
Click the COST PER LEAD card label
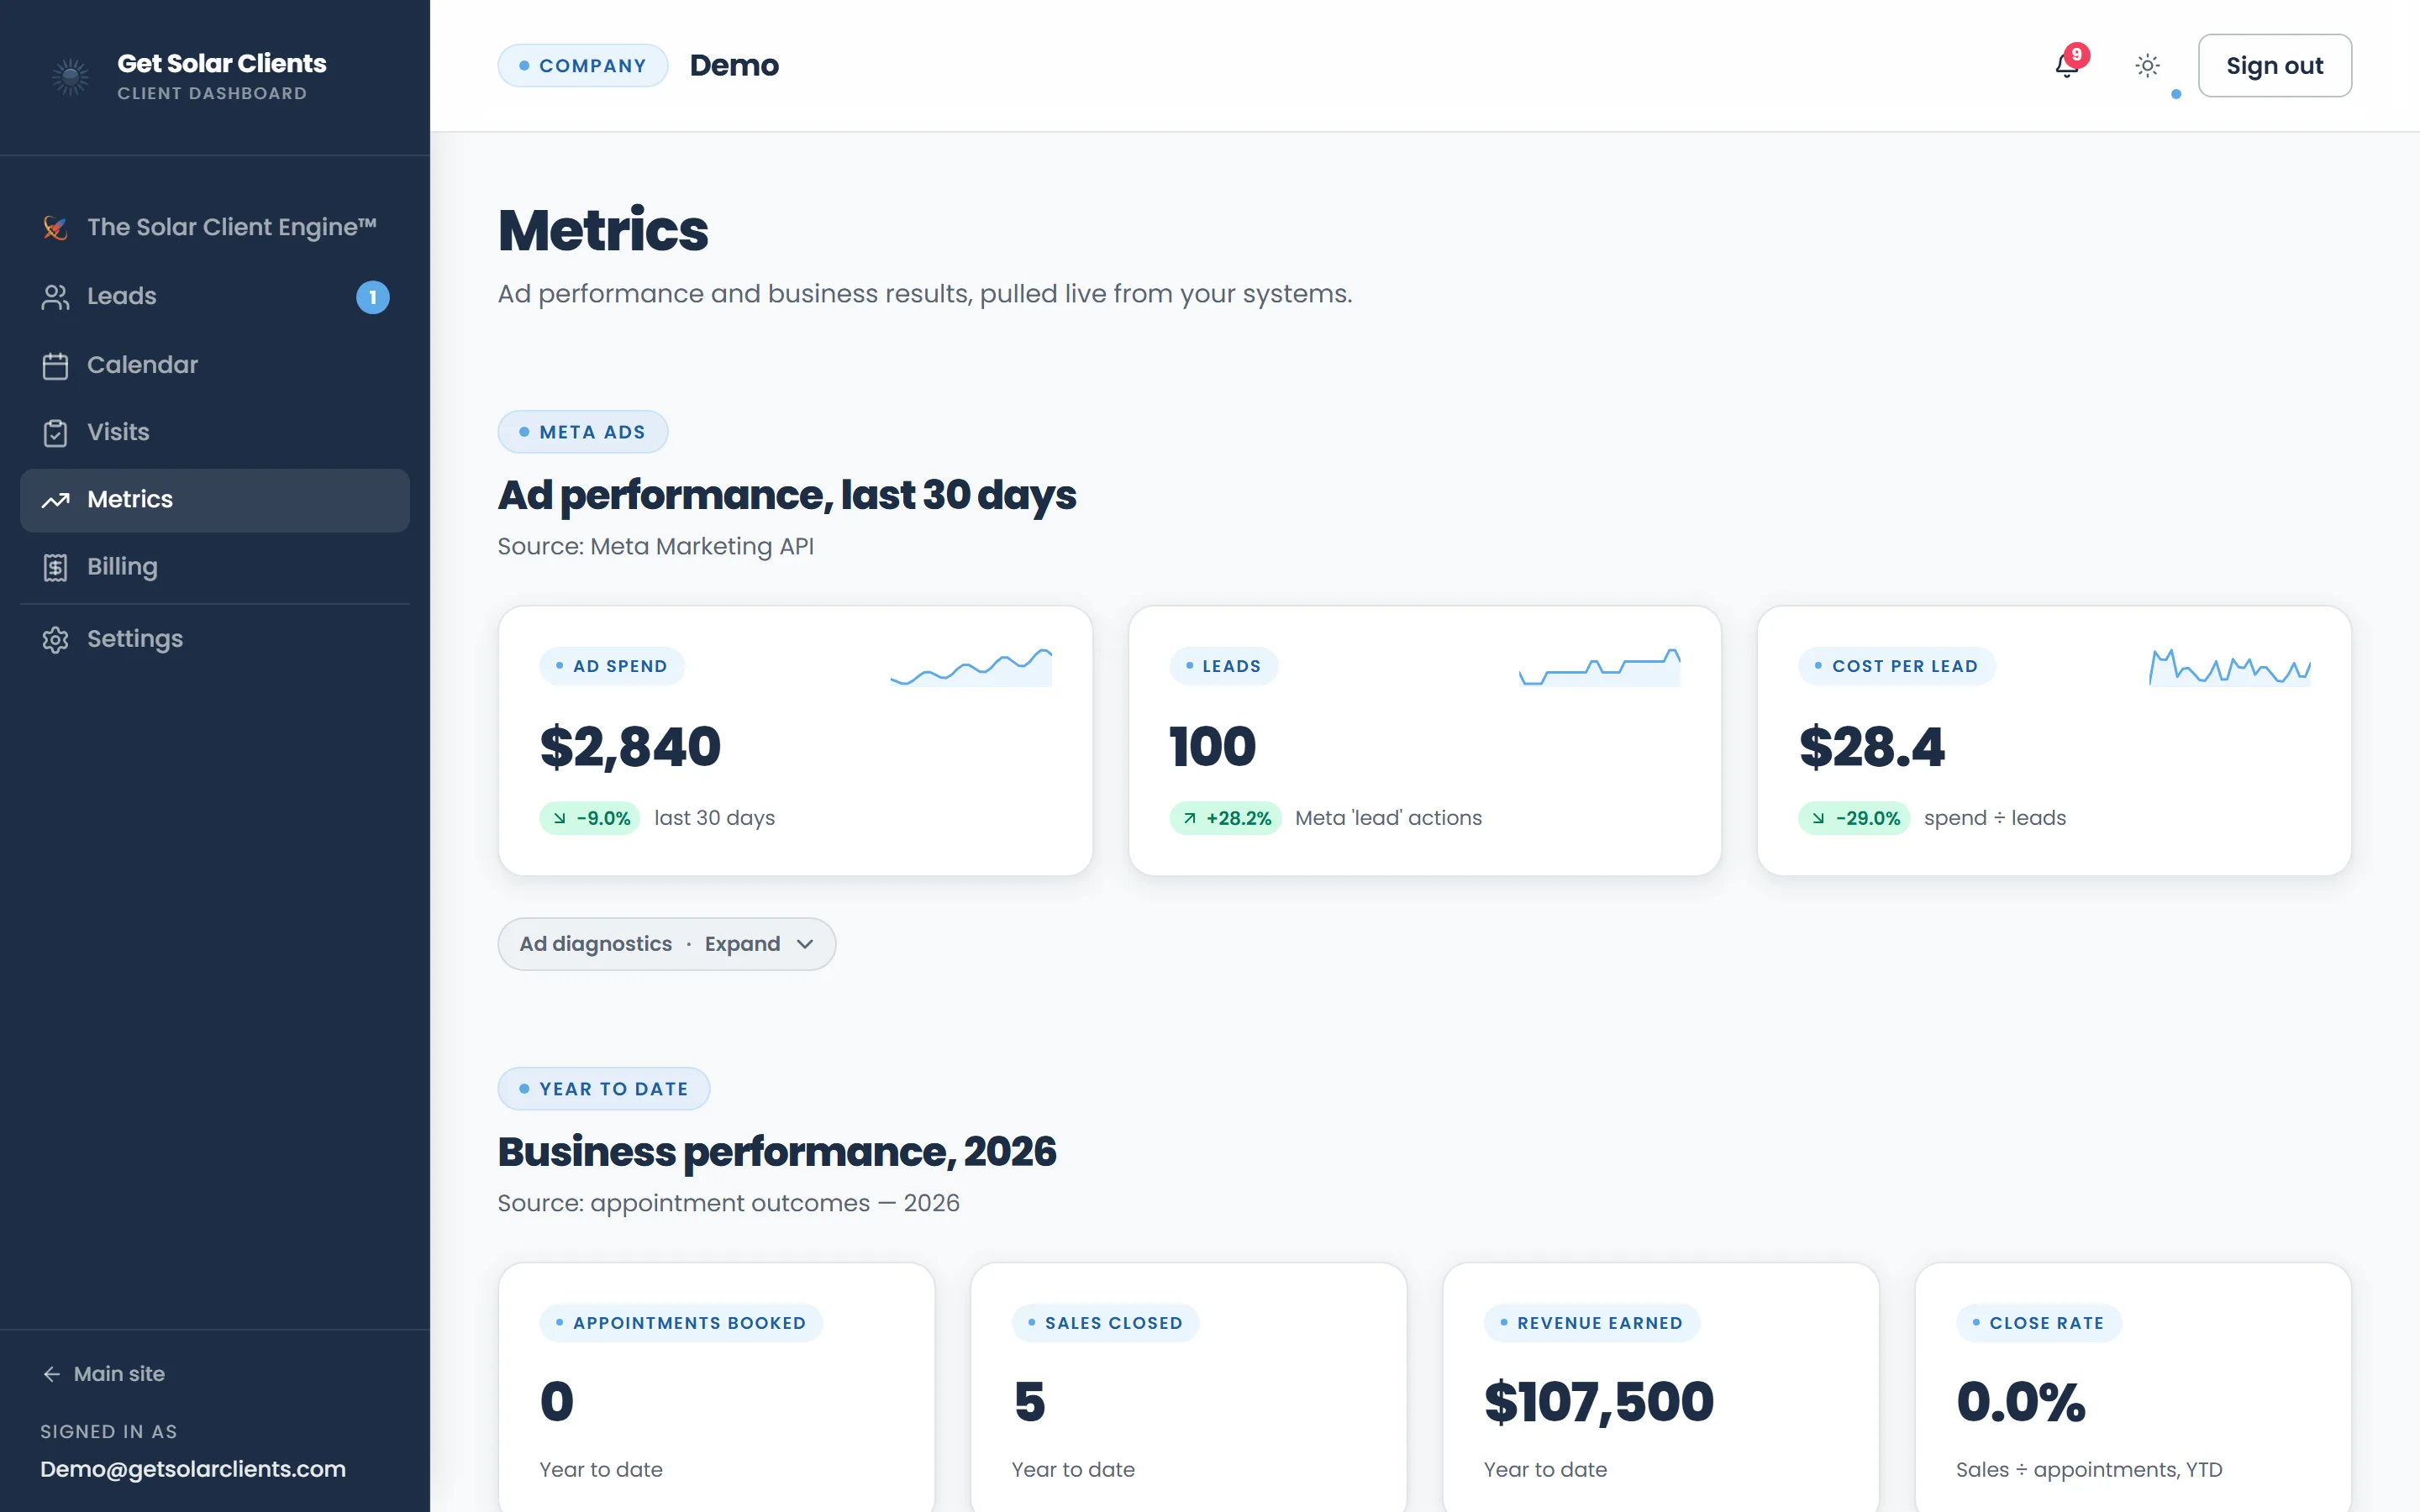pos(1897,666)
